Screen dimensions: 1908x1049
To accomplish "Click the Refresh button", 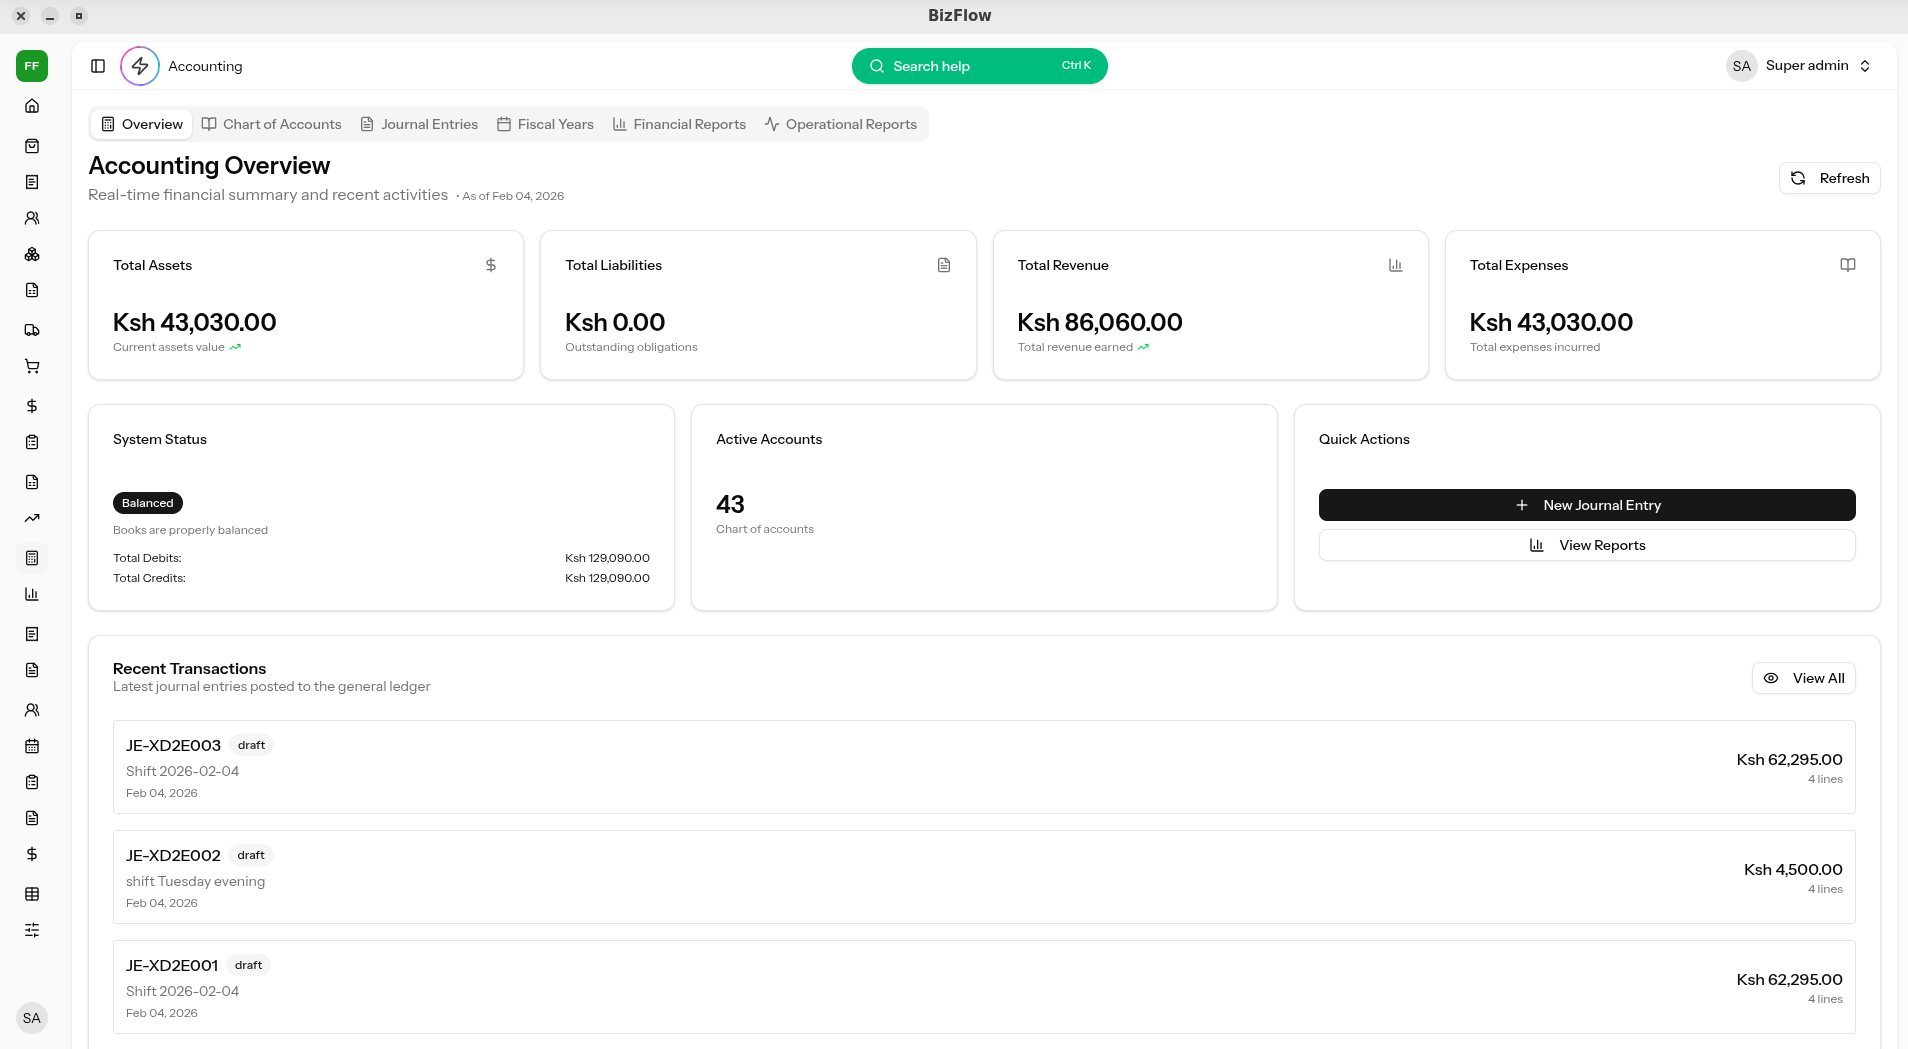I will click(x=1829, y=178).
